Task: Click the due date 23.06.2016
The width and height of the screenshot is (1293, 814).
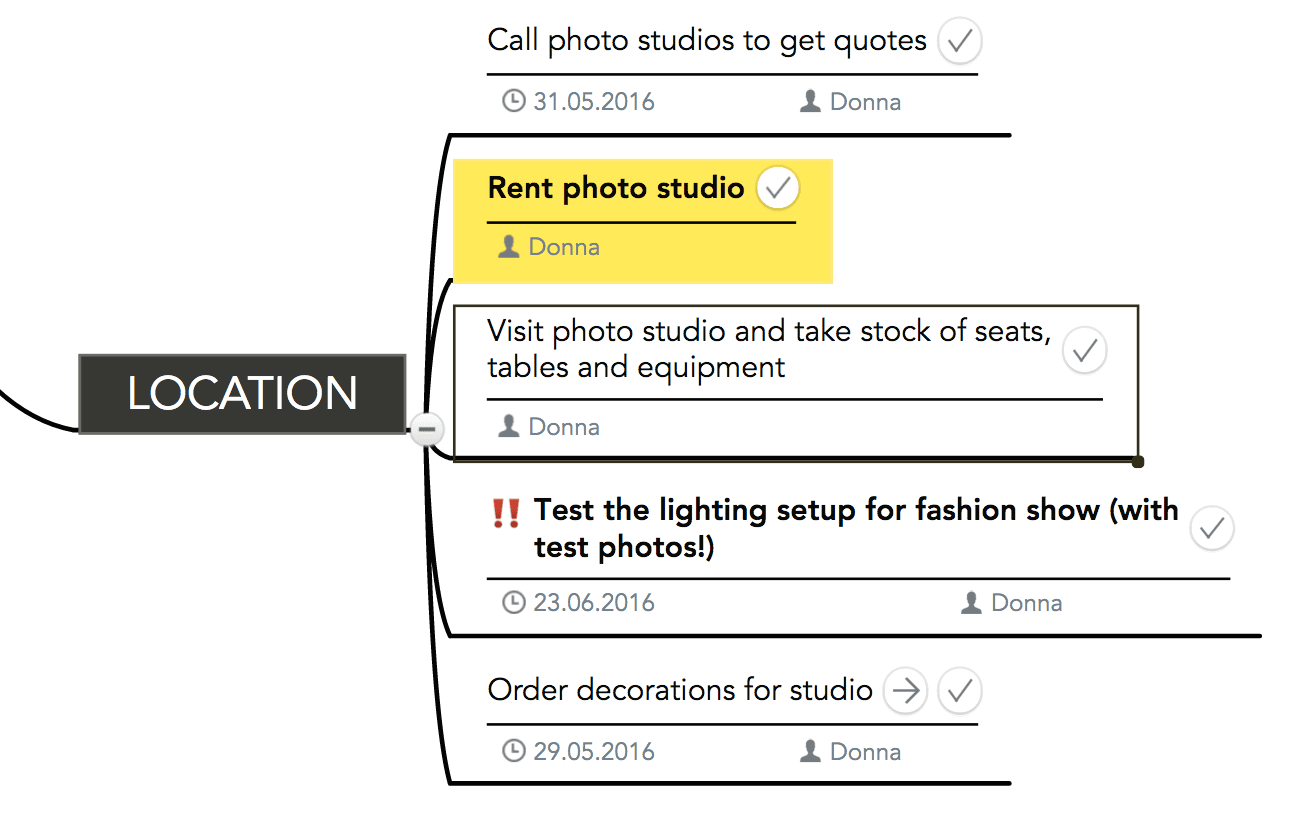Action: 593,603
